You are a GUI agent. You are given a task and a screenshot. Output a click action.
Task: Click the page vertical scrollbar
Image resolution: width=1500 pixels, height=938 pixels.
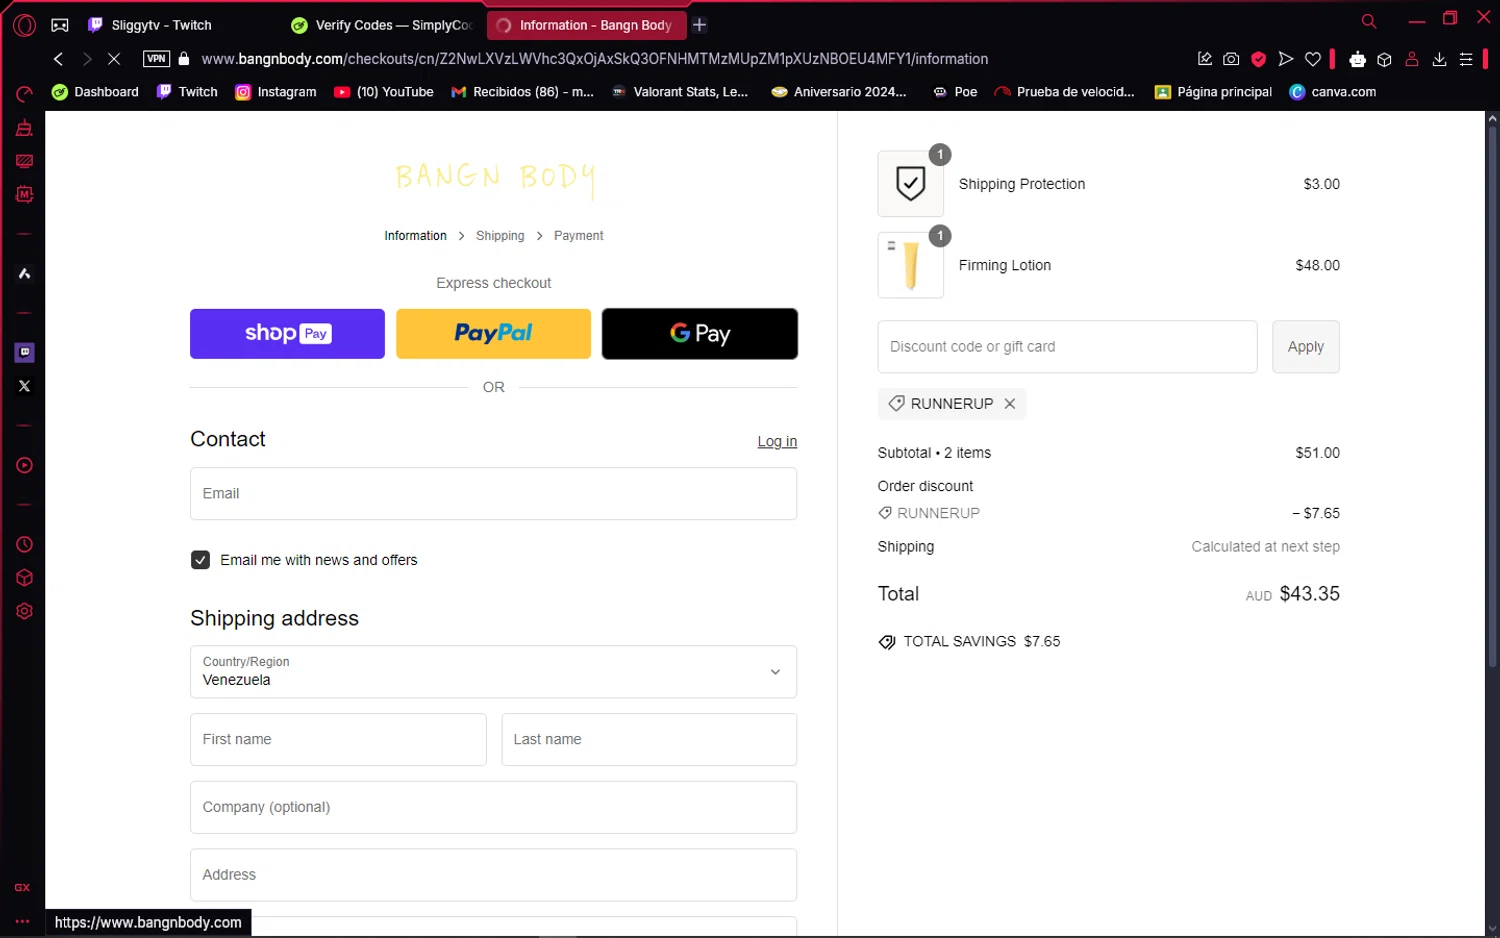(1491, 398)
